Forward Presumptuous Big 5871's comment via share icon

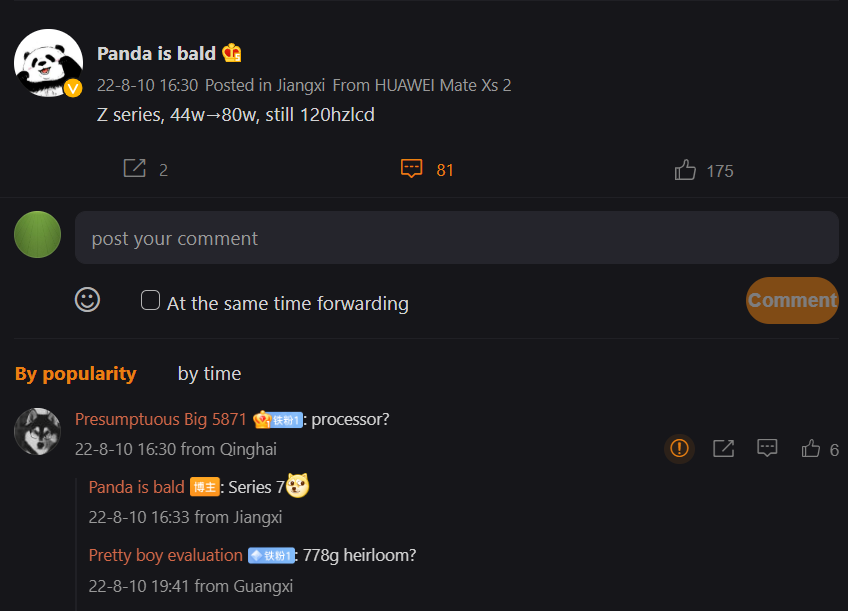[723, 448]
